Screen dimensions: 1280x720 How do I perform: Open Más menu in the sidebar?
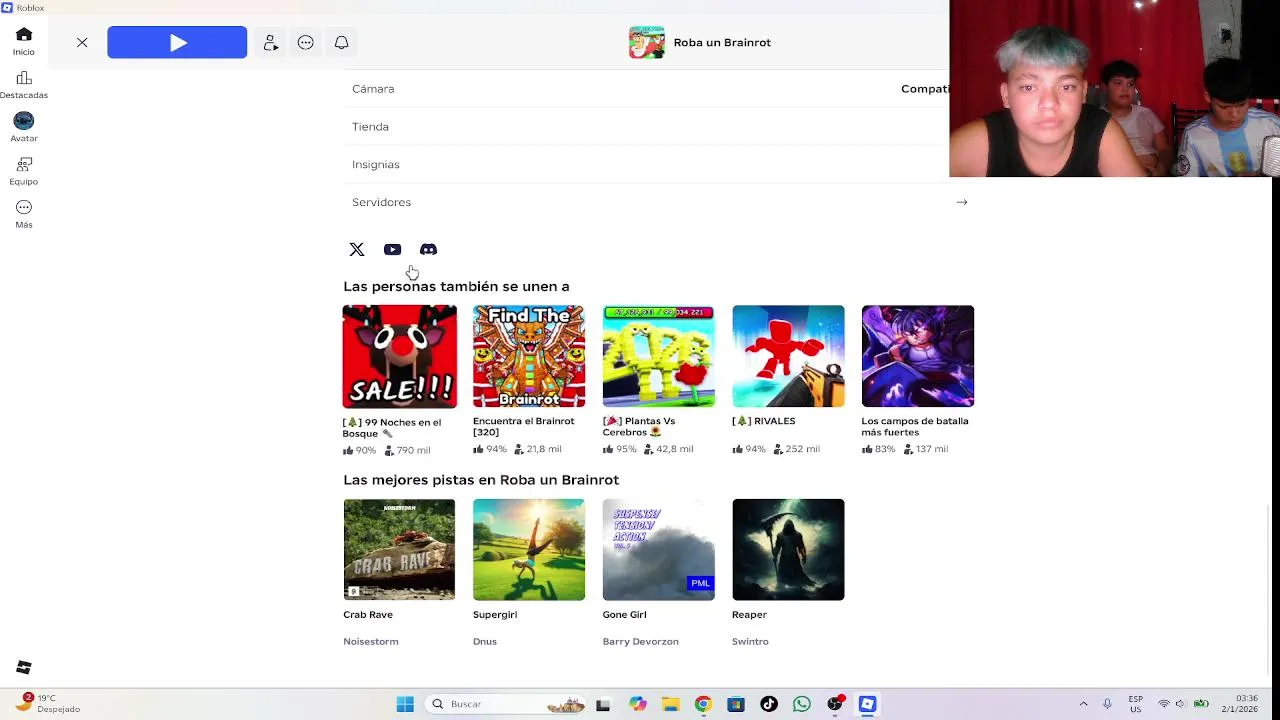click(24, 214)
